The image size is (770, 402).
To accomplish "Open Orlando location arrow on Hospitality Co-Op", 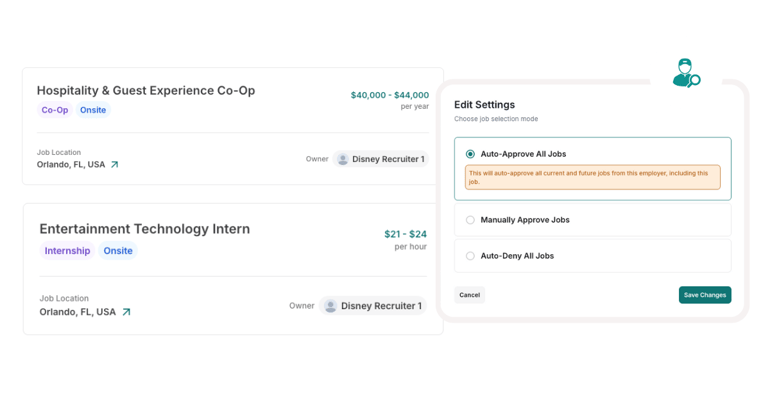I will click(x=114, y=165).
